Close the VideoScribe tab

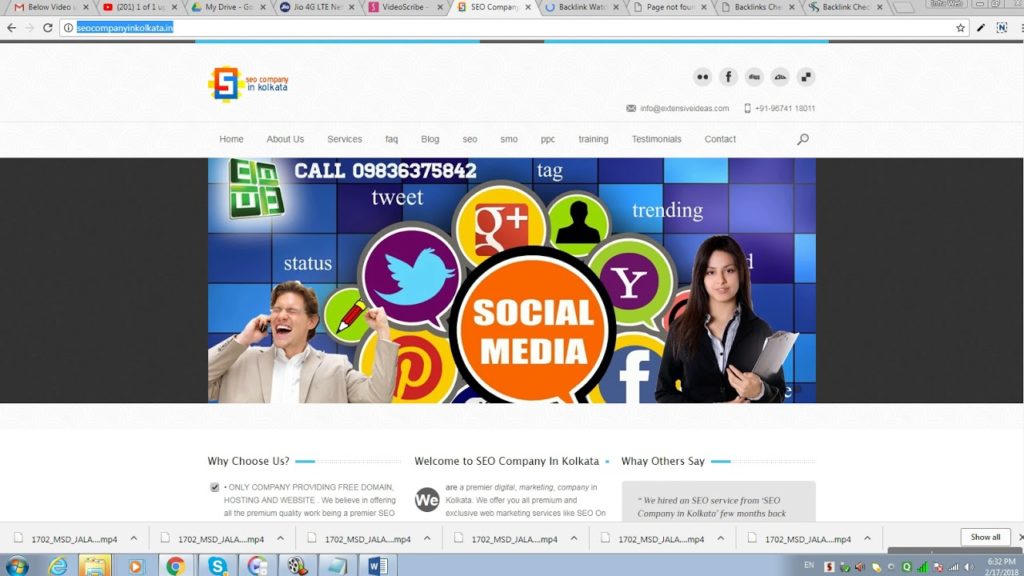point(440,7)
